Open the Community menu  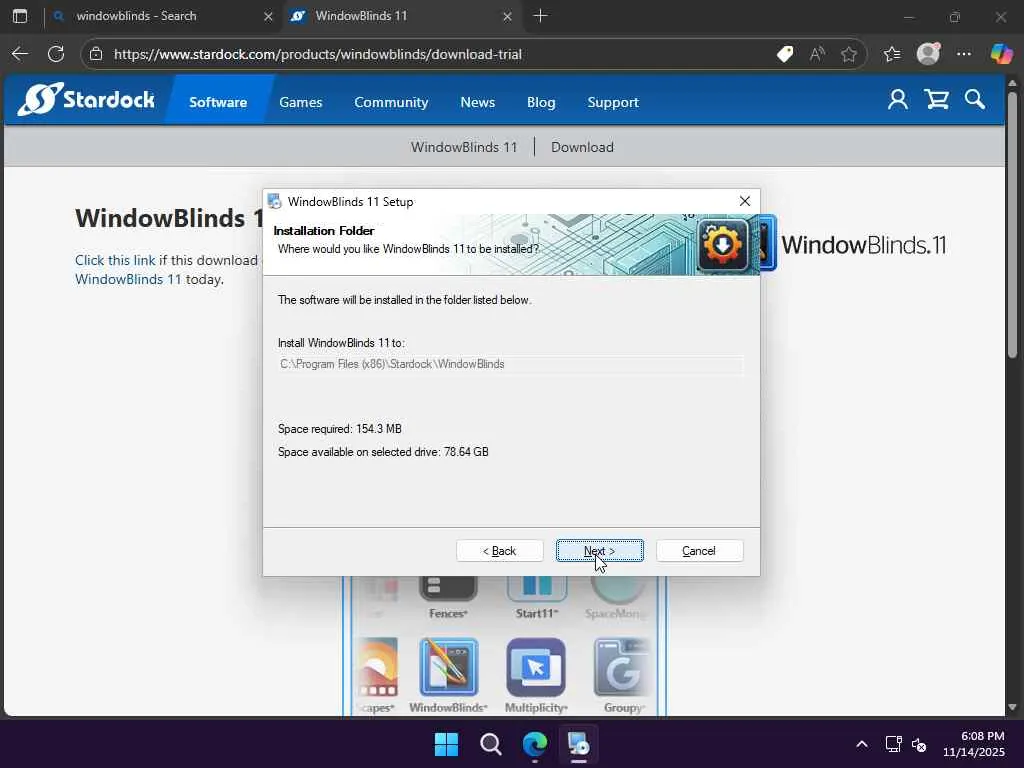pyautogui.click(x=391, y=102)
